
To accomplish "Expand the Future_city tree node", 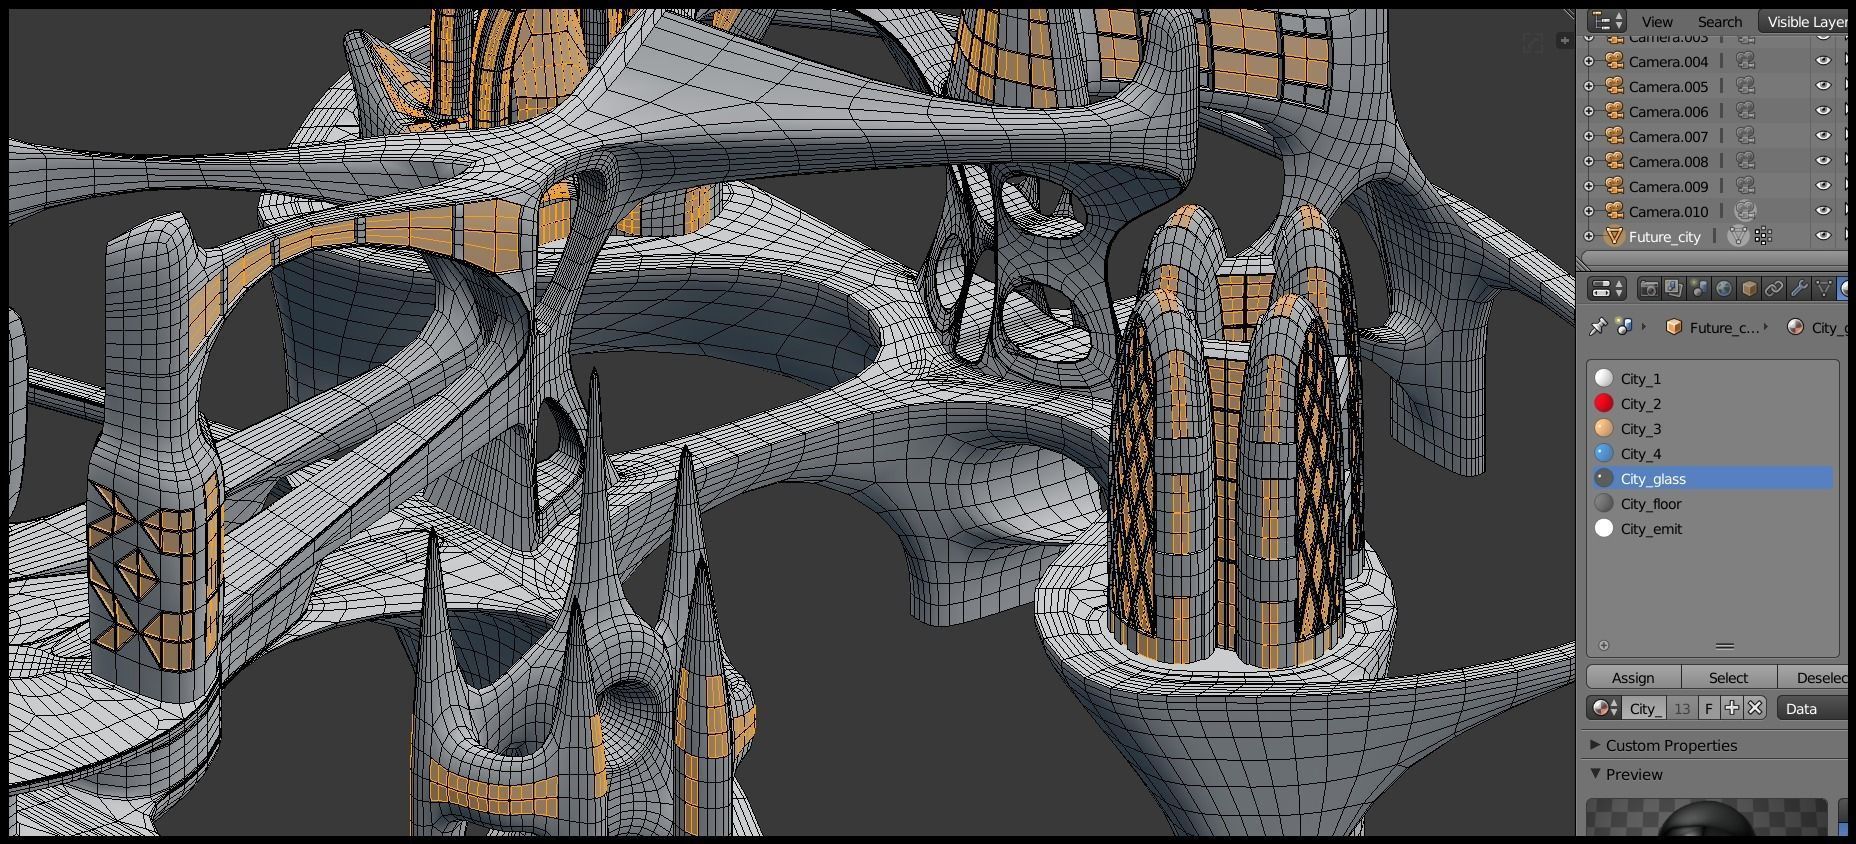I will coord(1589,237).
